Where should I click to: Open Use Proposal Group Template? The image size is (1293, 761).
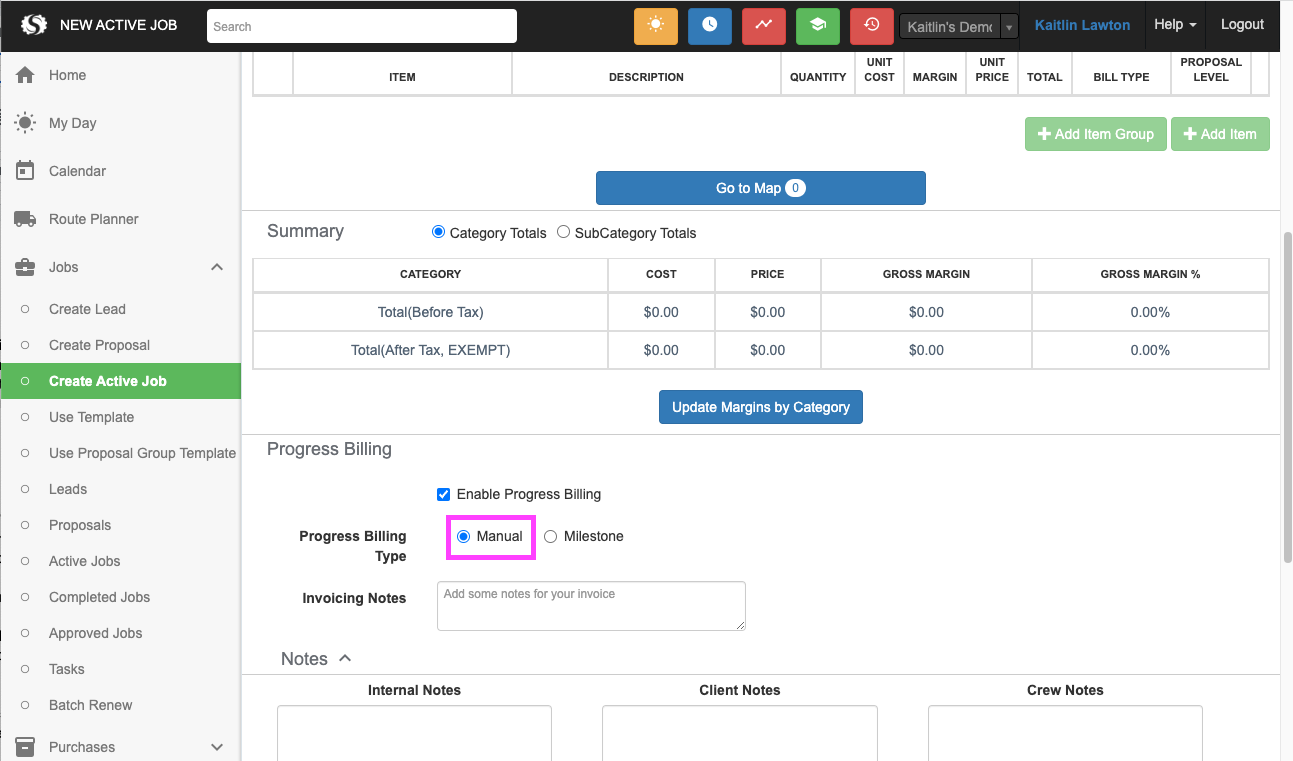[x=142, y=453]
